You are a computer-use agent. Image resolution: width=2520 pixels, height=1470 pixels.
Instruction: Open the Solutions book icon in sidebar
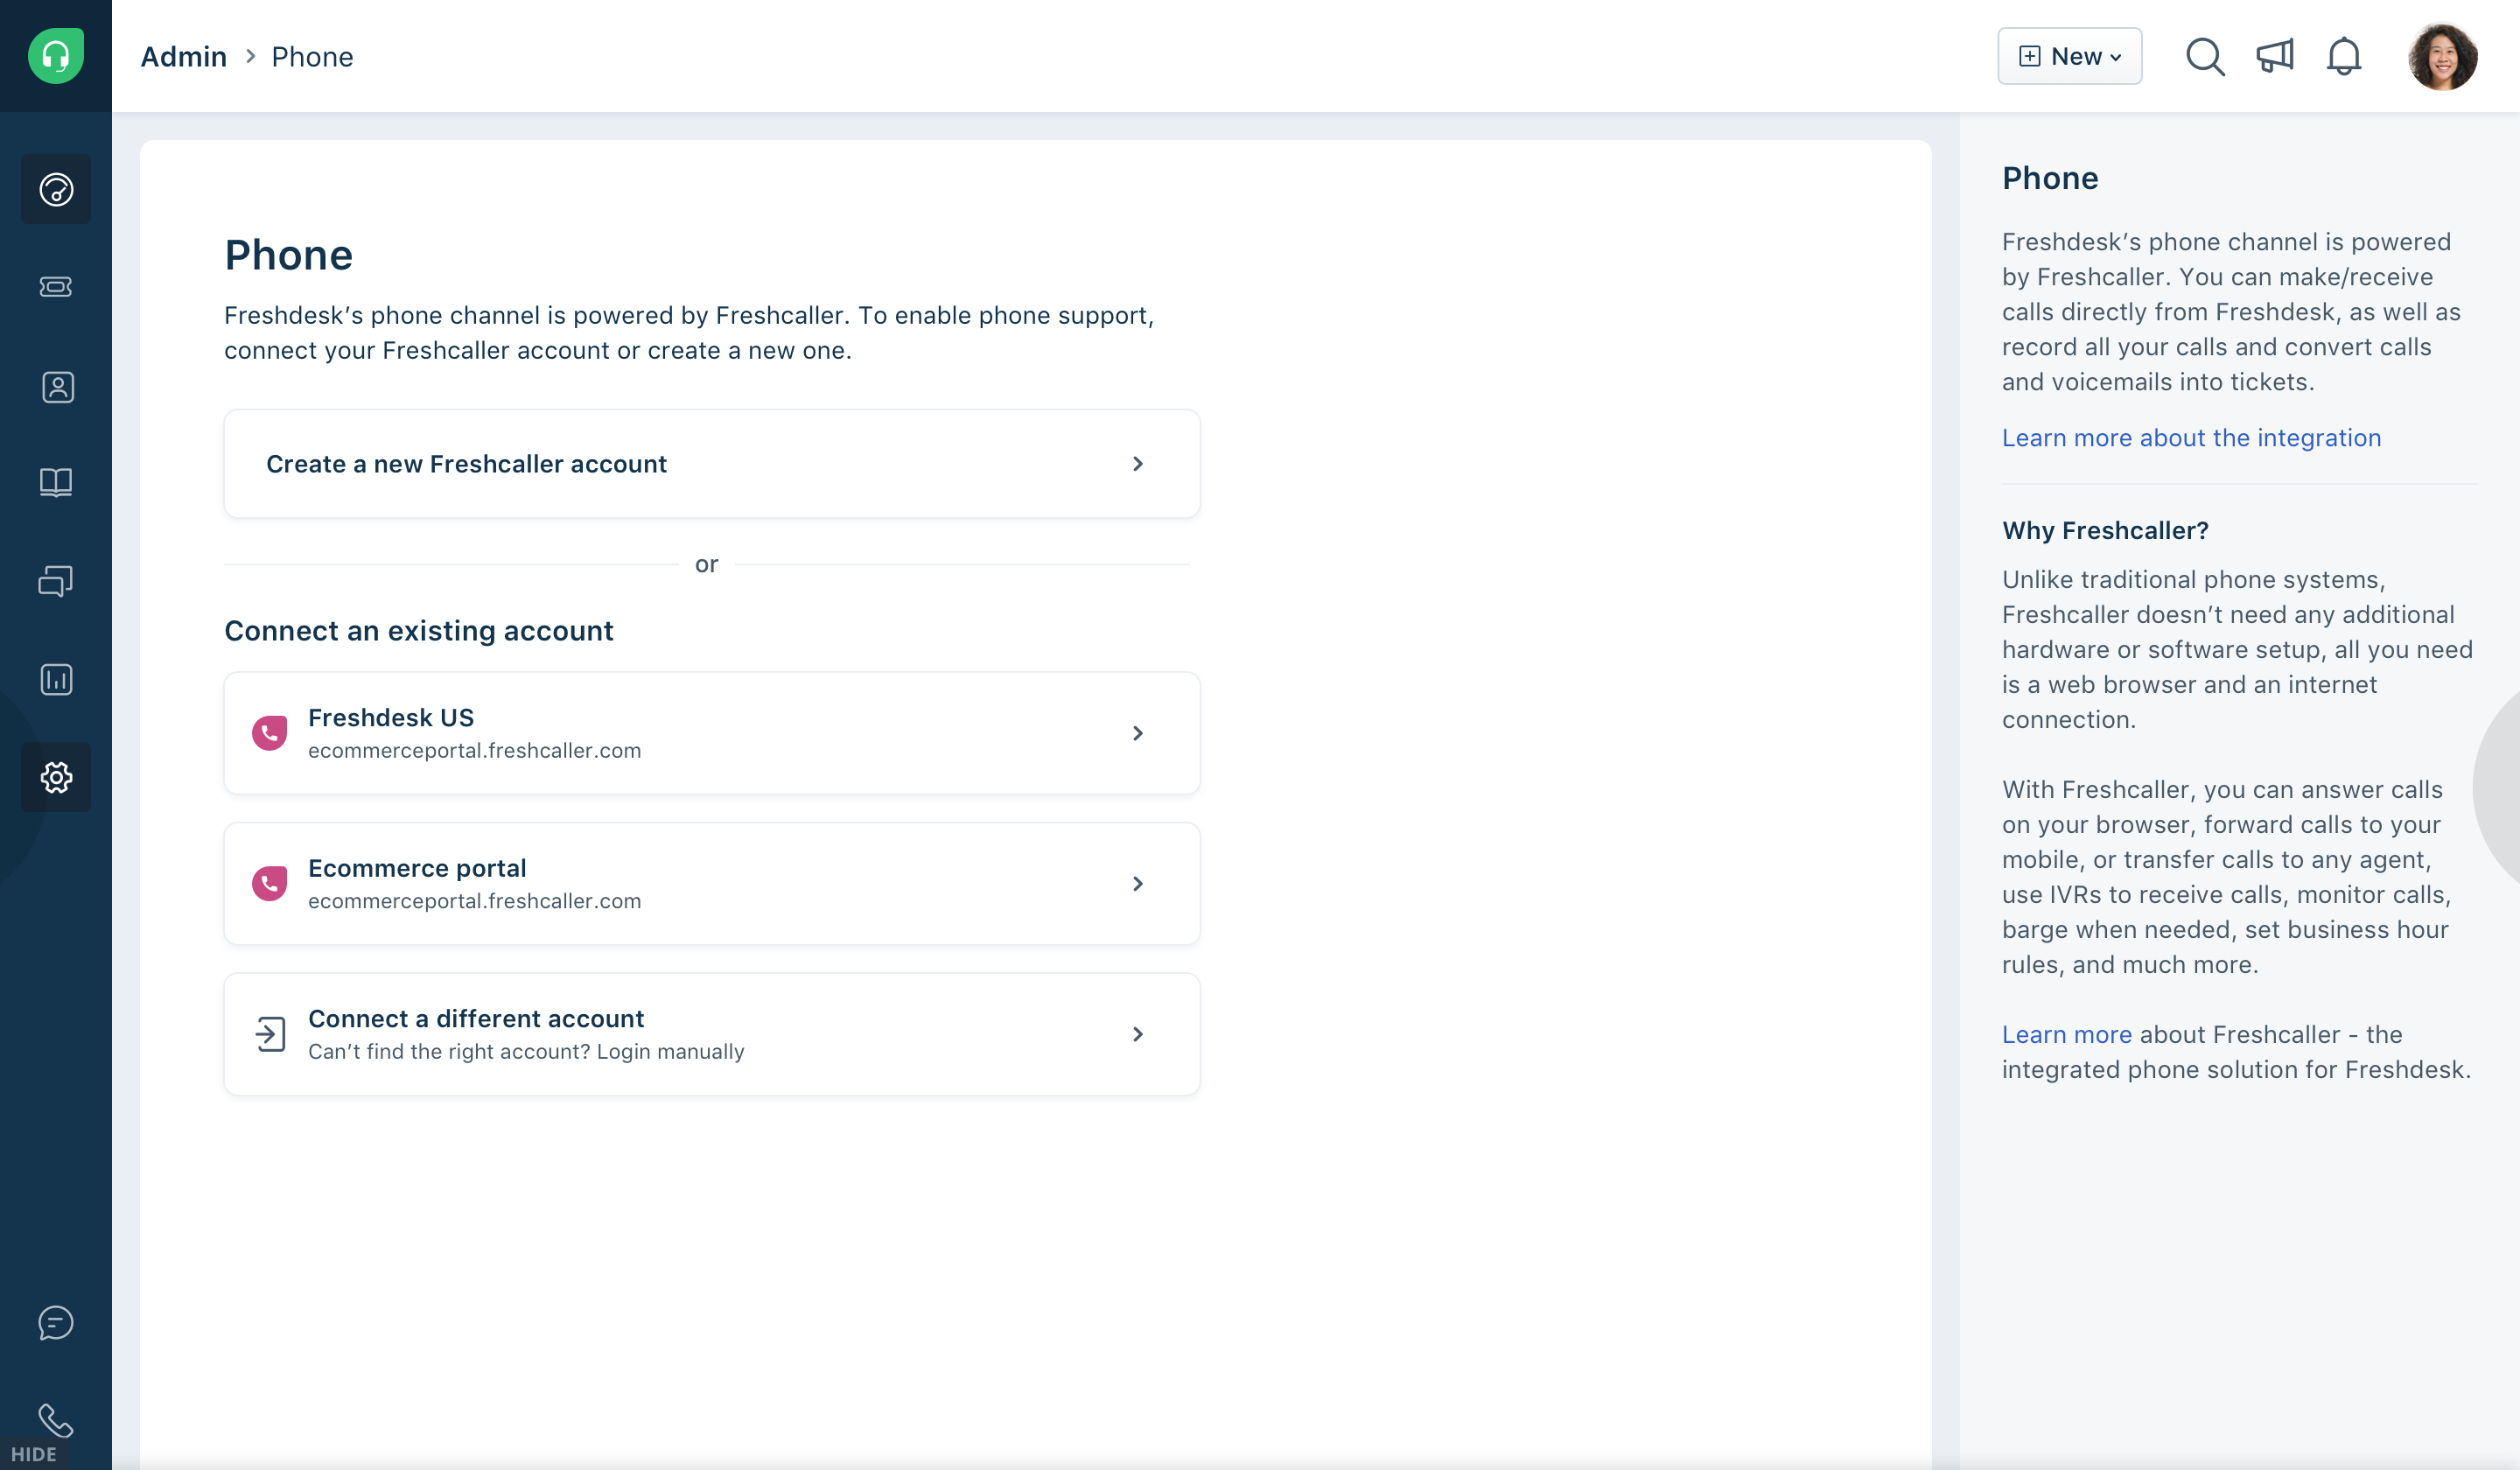(x=56, y=483)
